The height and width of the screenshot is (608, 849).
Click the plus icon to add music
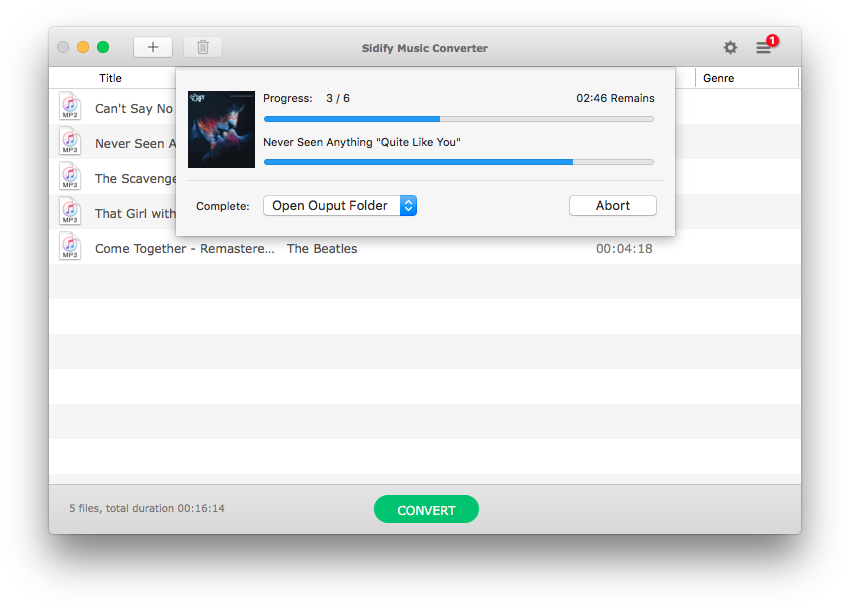(153, 47)
